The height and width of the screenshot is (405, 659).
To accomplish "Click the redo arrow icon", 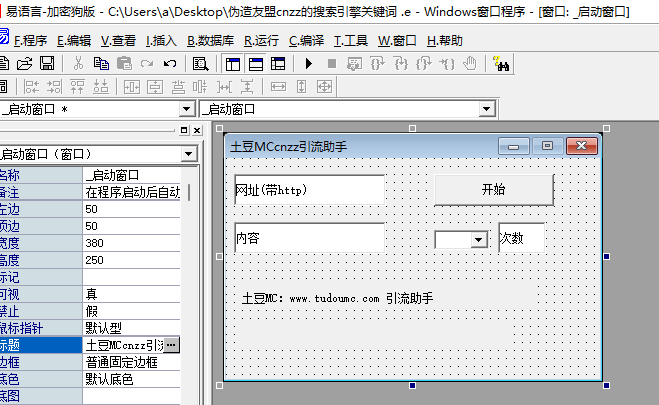I will [x=147, y=64].
